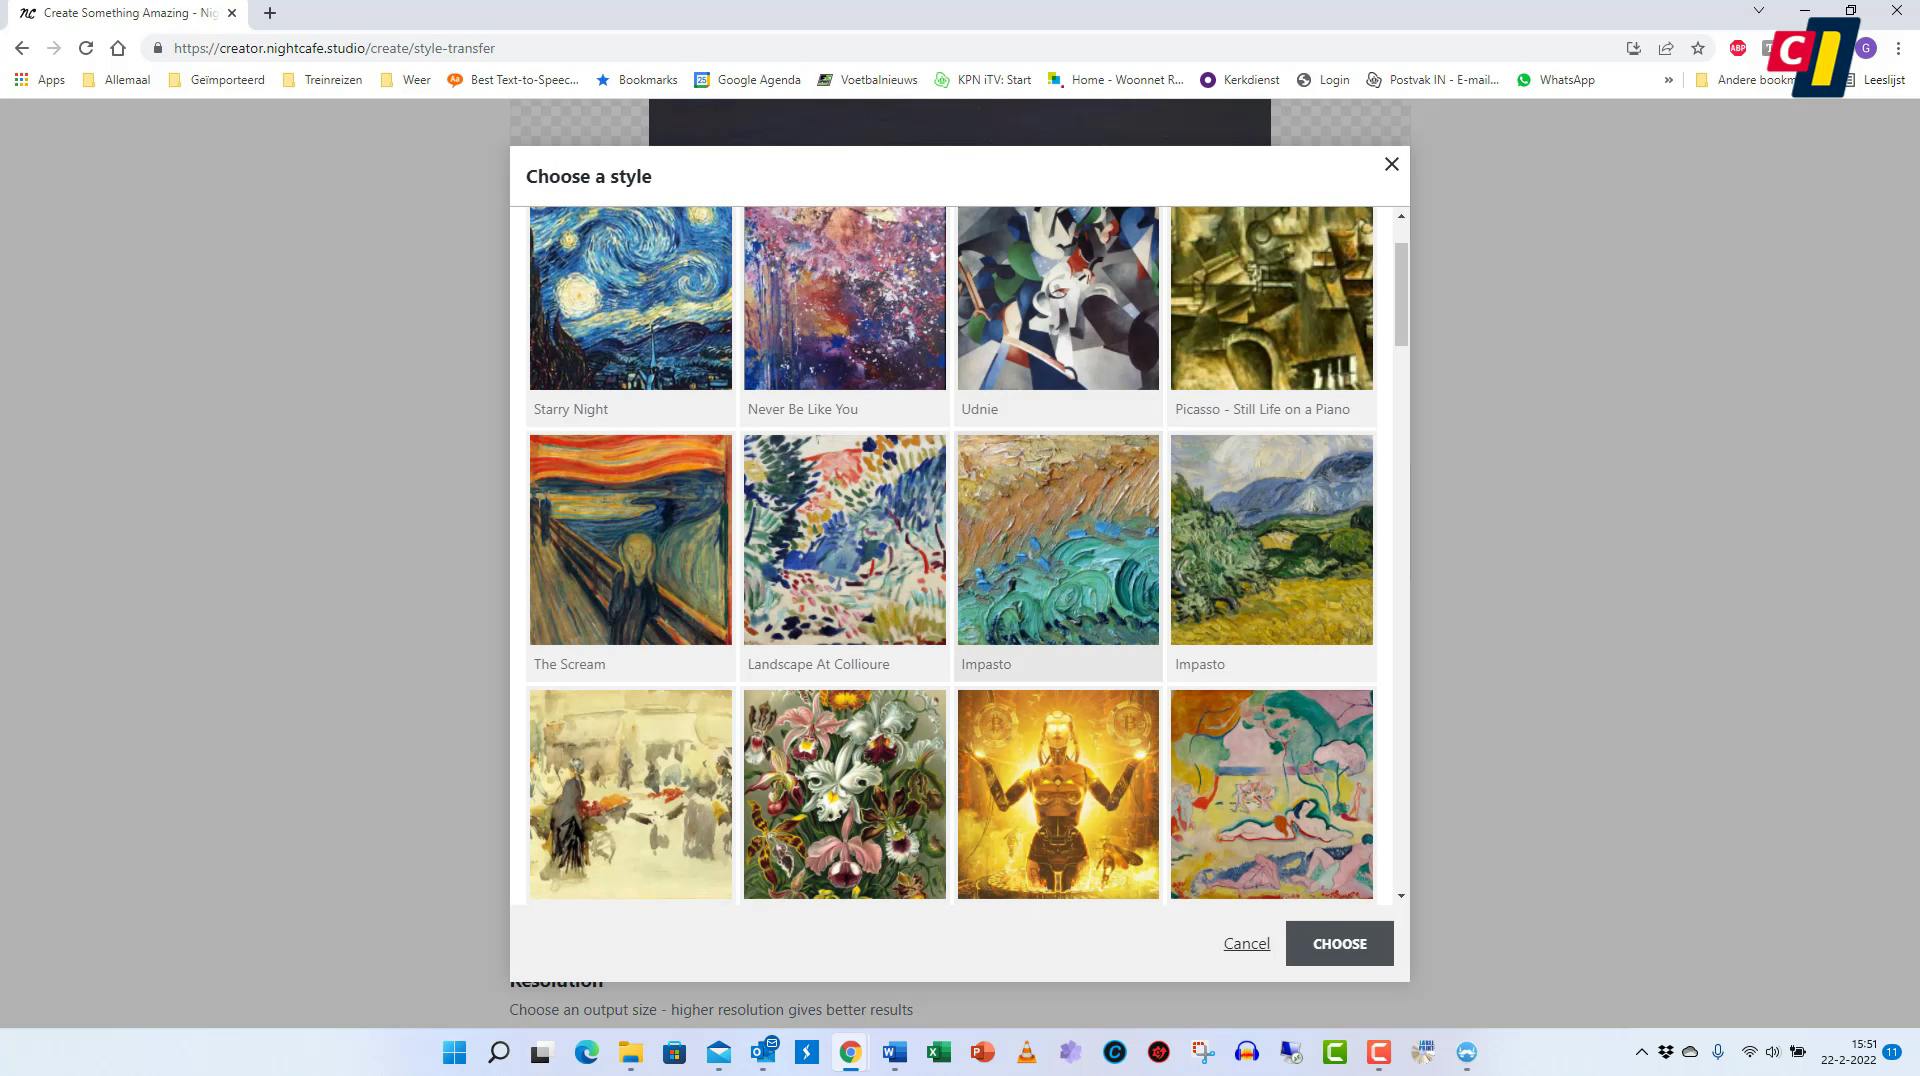Open the Chrome three-dot menu

click(x=1898, y=48)
